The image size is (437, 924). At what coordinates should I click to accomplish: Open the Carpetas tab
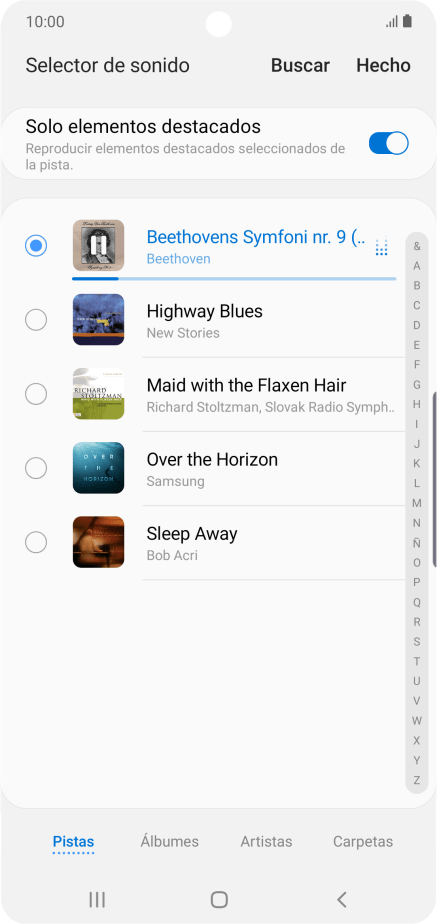[x=363, y=842]
